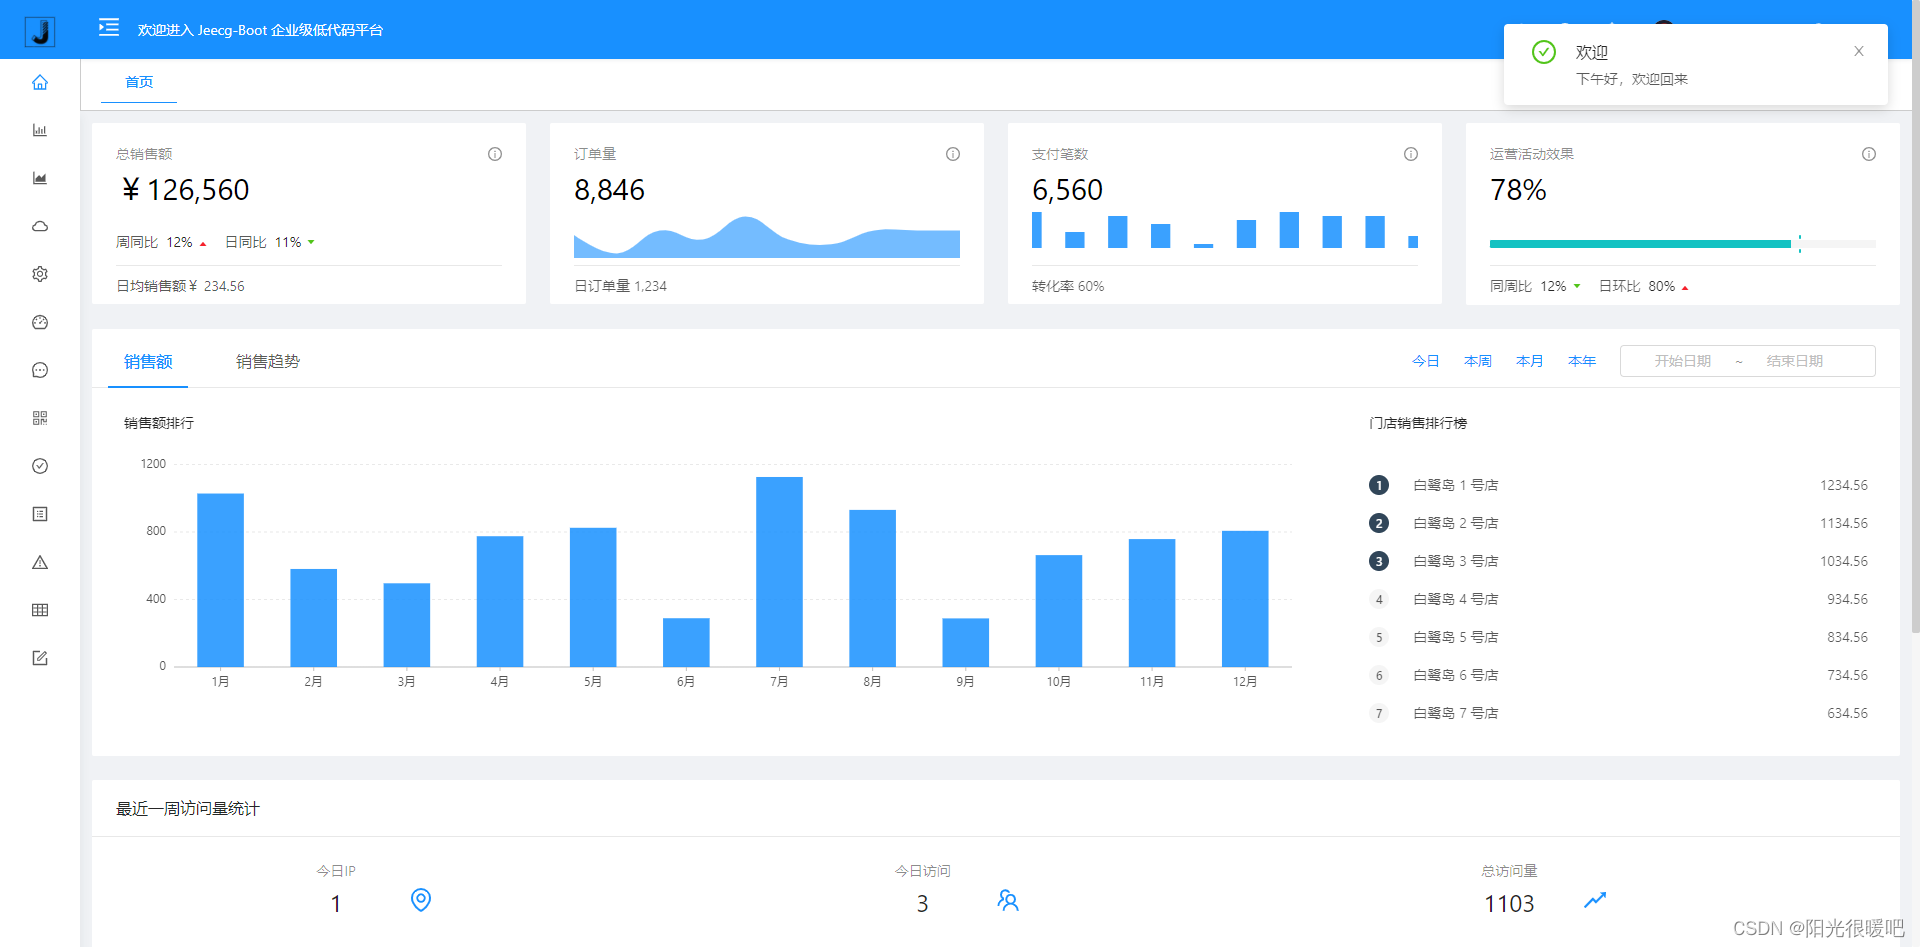Open the QR code sidebar icon
1920x947 pixels.
pos(40,418)
